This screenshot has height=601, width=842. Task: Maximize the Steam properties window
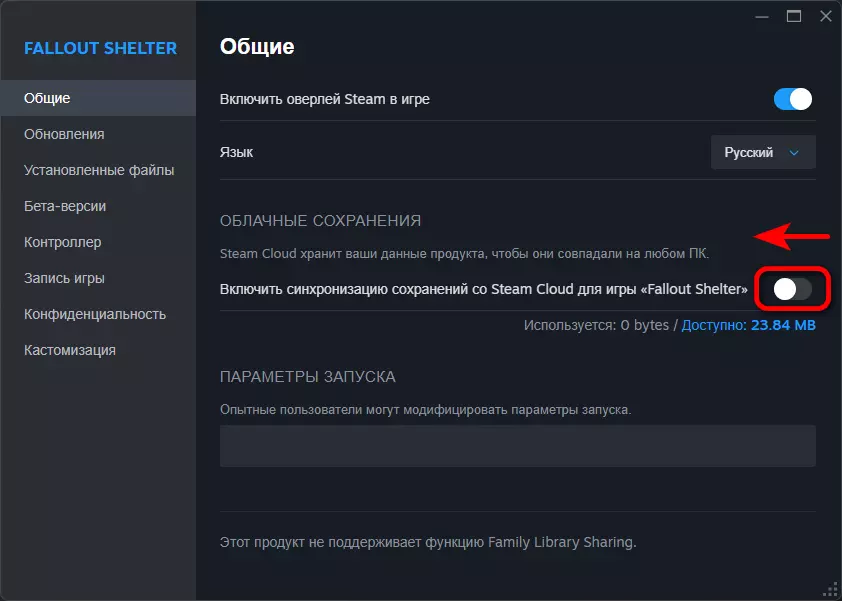coord(794,16)
